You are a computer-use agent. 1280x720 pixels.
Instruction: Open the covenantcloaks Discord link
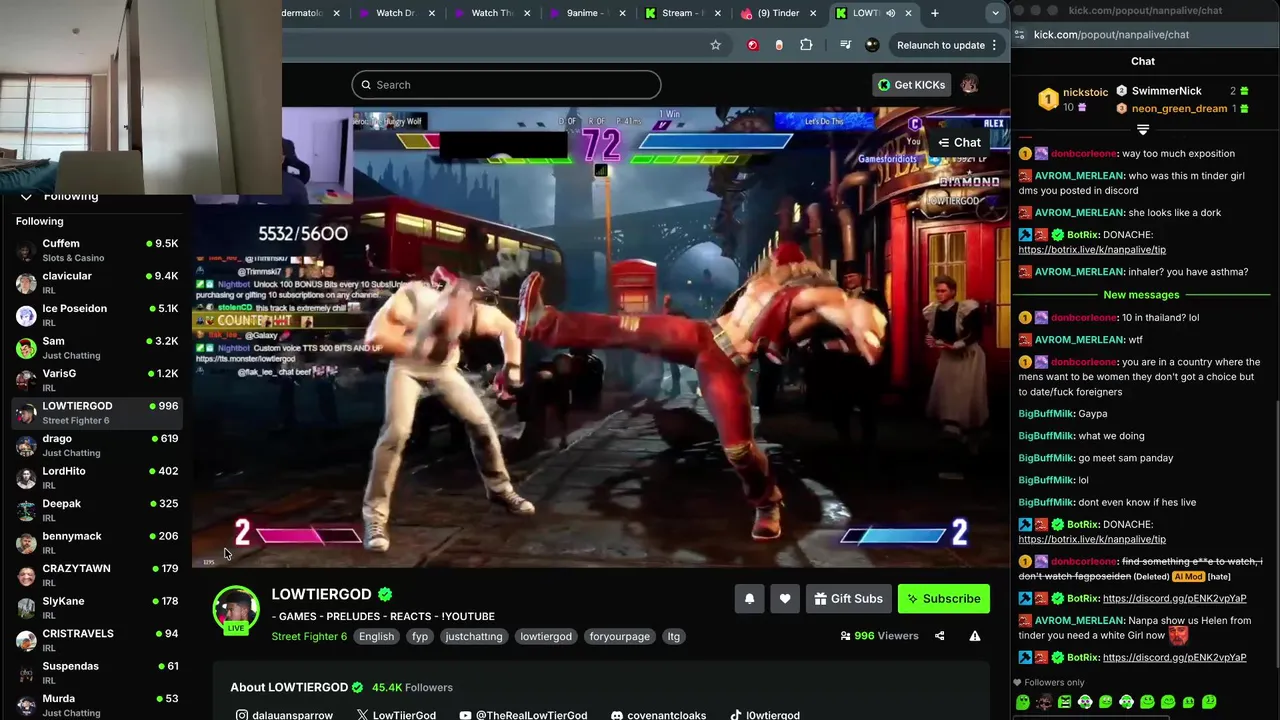[658, 715]
